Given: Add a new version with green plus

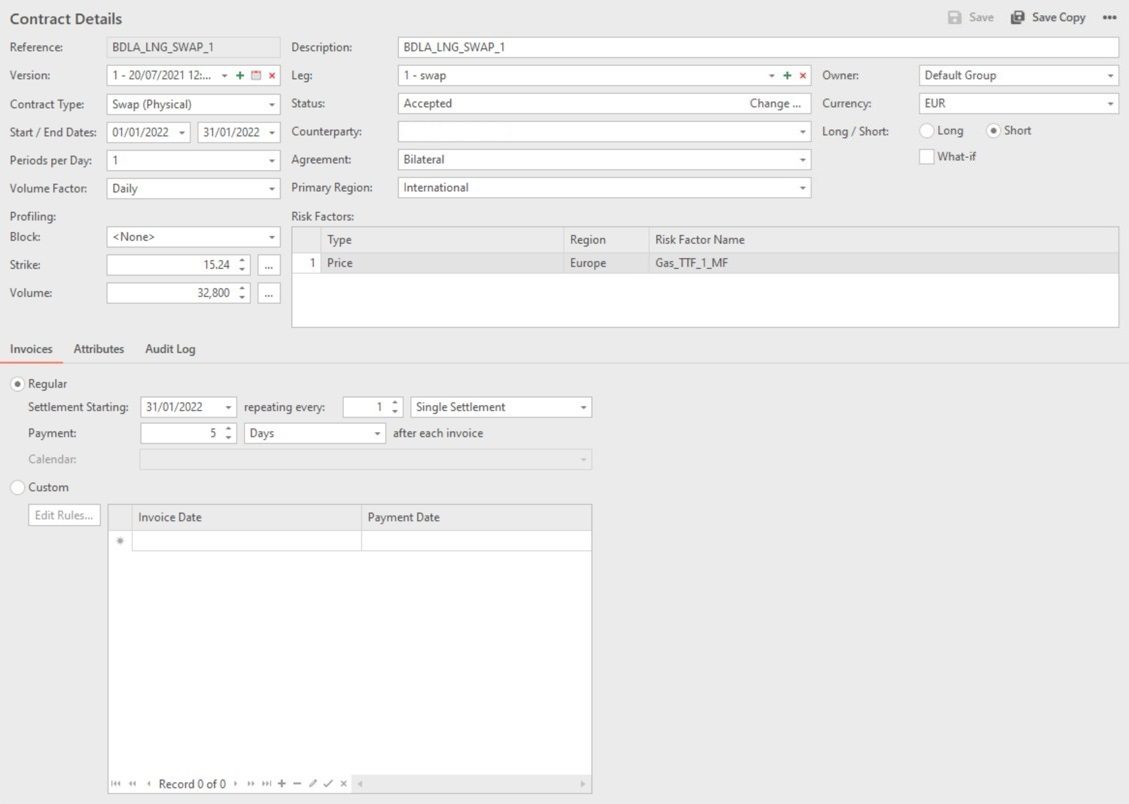Looking at the screenshot, I should tap(240, 76).
